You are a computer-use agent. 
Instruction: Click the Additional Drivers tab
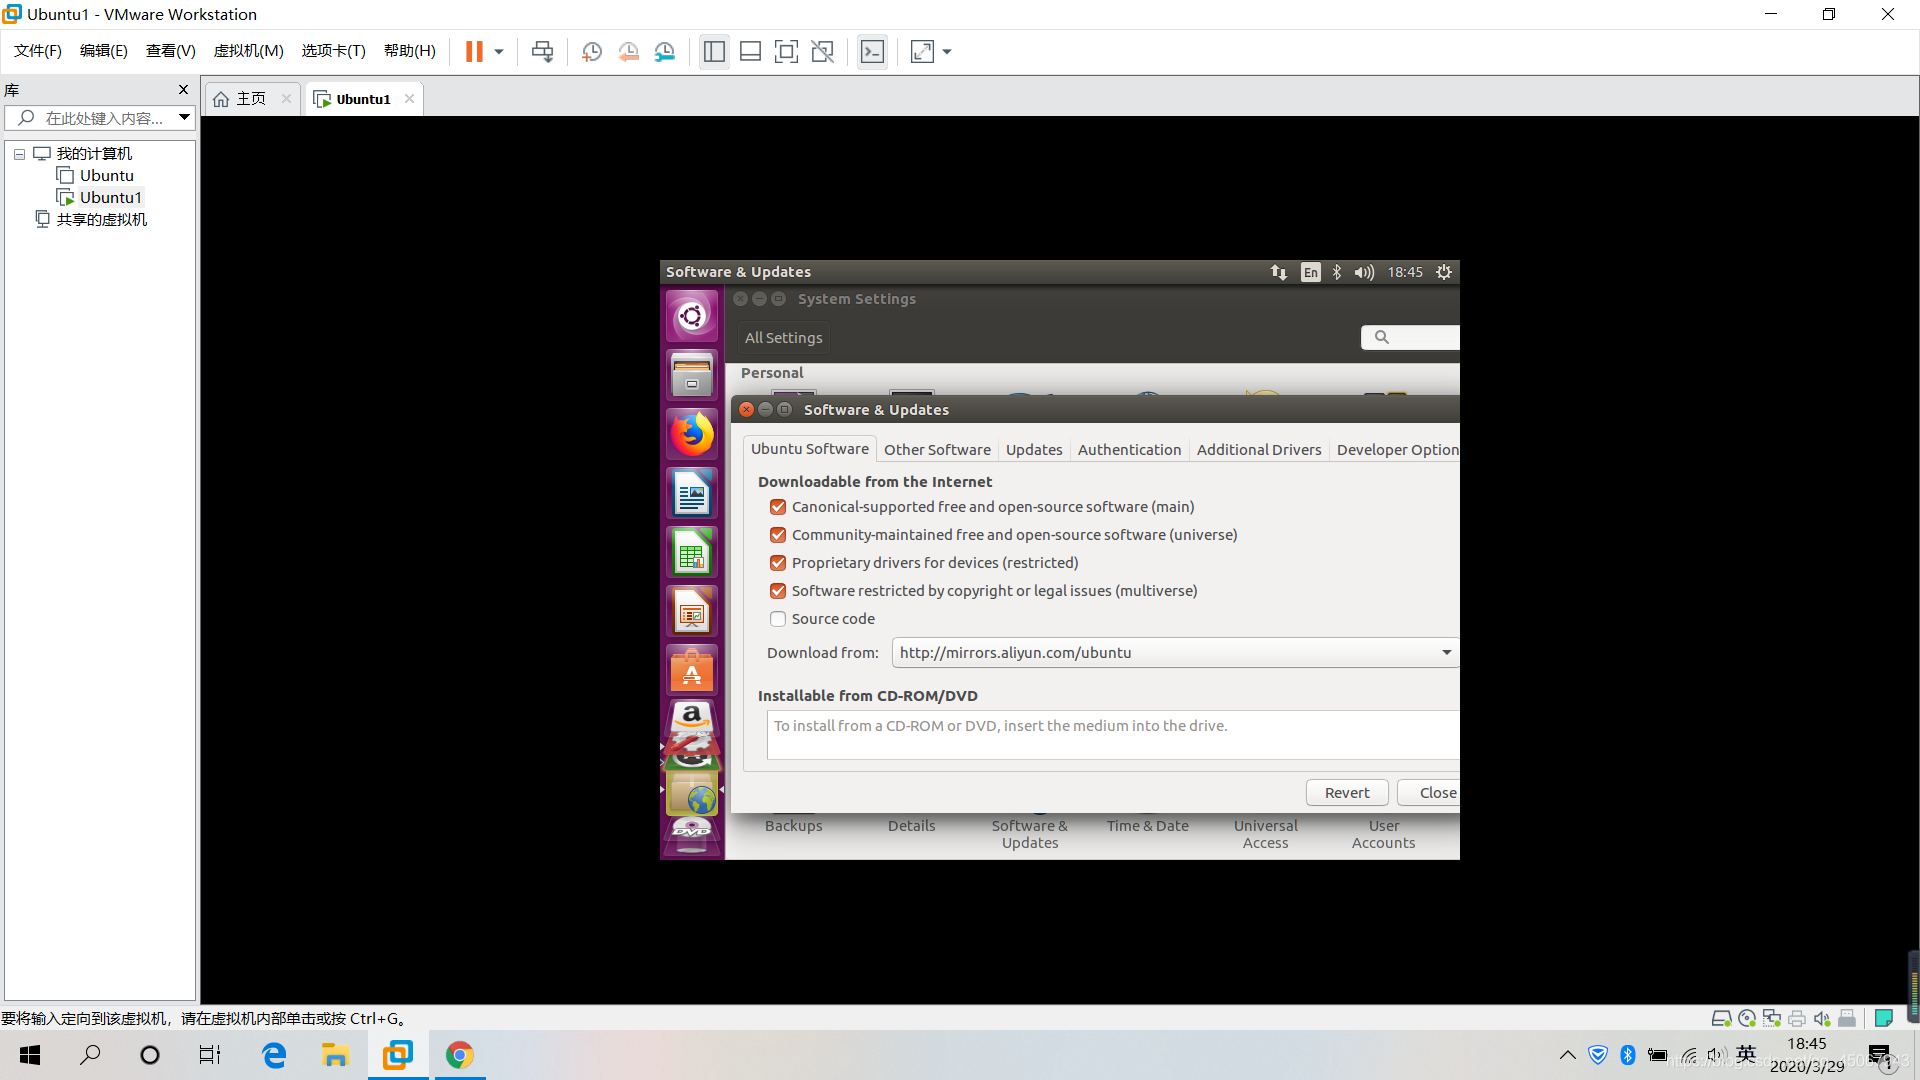(1259, 450)
